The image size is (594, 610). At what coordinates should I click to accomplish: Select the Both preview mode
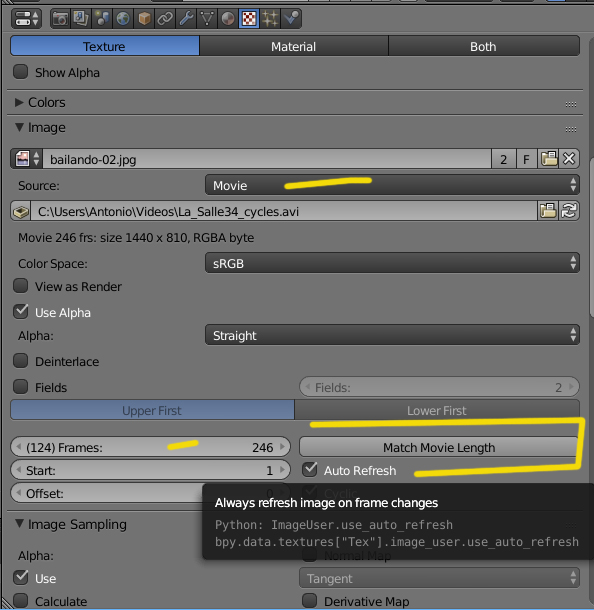point(484,46)
